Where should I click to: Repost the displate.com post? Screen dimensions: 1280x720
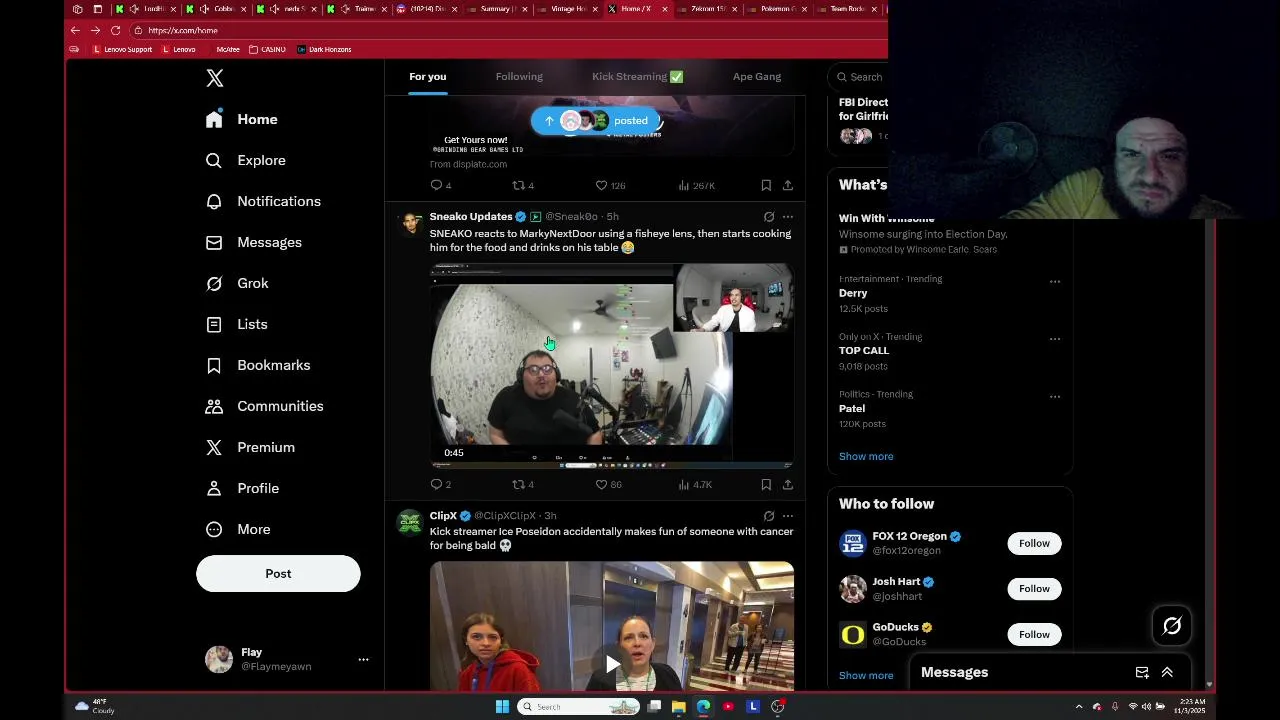523,185
